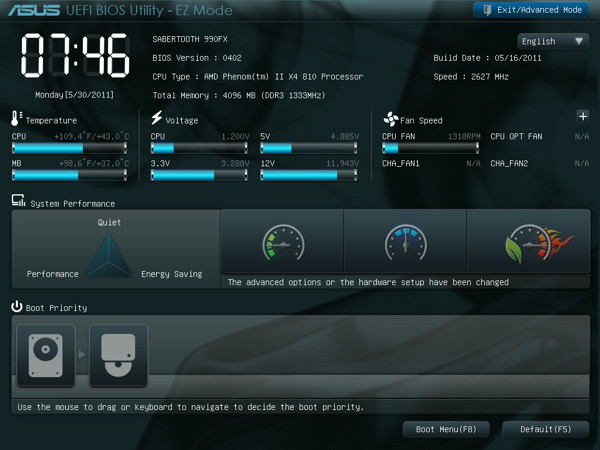
Task: Click the boot priority hint text
Action: [x=190, y=407]
